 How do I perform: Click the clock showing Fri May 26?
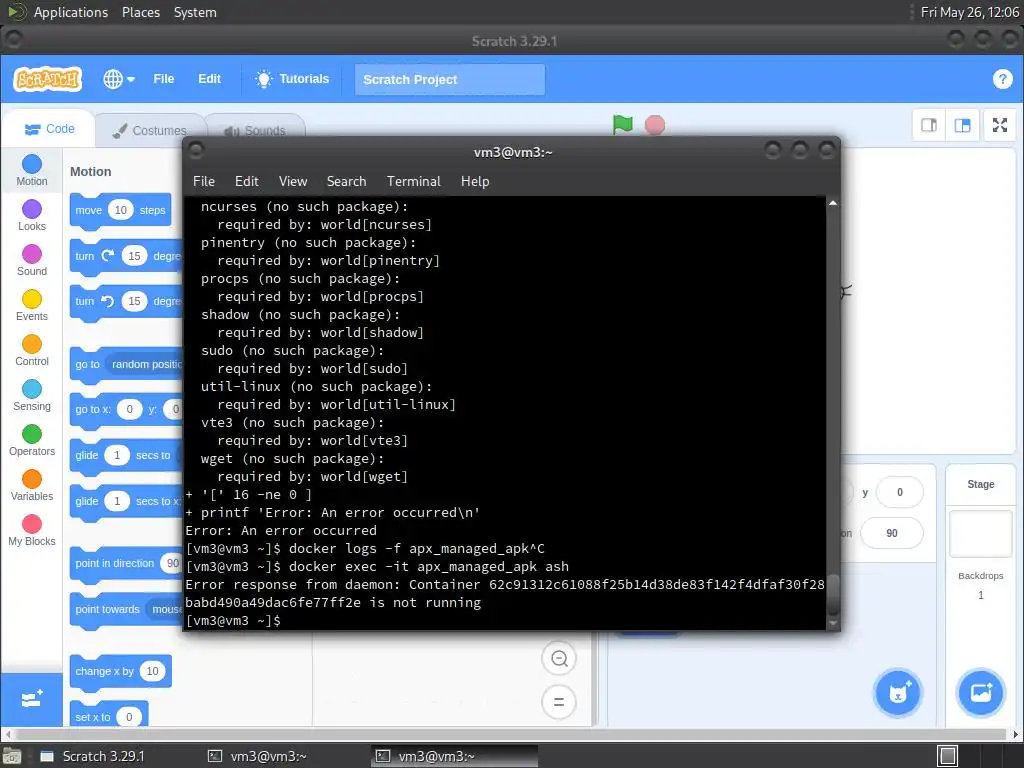969,12
